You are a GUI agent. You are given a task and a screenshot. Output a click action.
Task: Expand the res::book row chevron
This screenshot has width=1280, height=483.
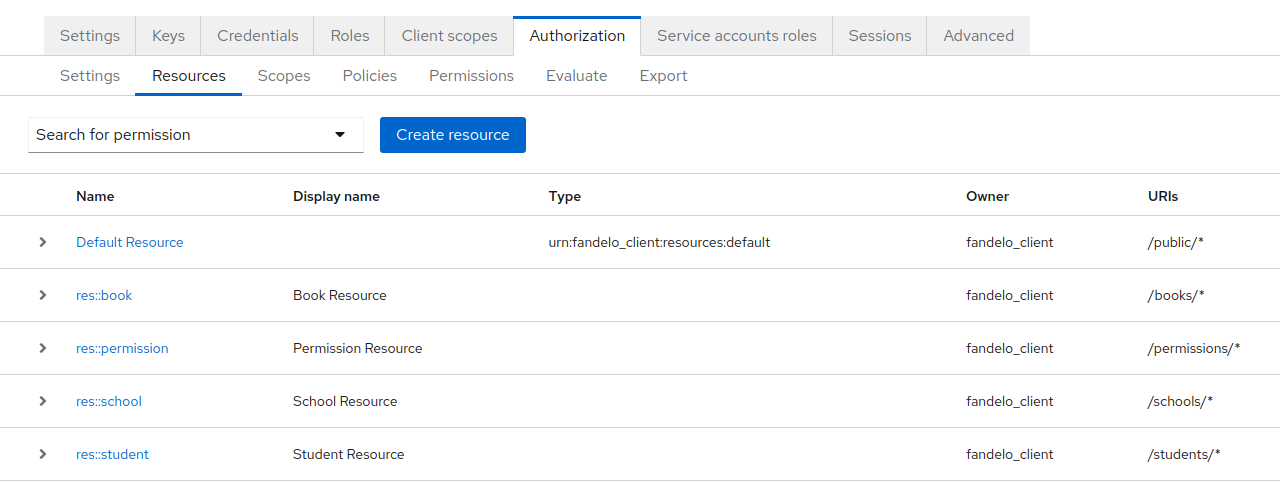pos(43,295)
